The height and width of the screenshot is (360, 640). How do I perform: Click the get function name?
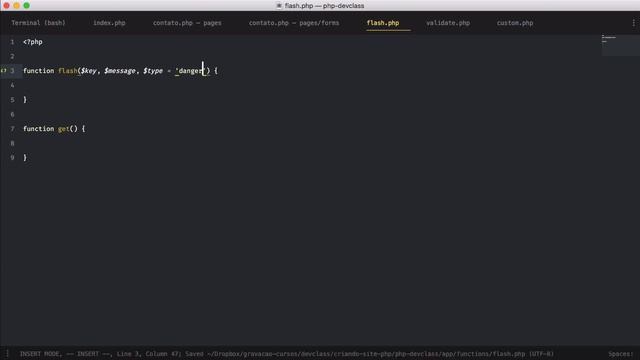(x=63, y=129)
